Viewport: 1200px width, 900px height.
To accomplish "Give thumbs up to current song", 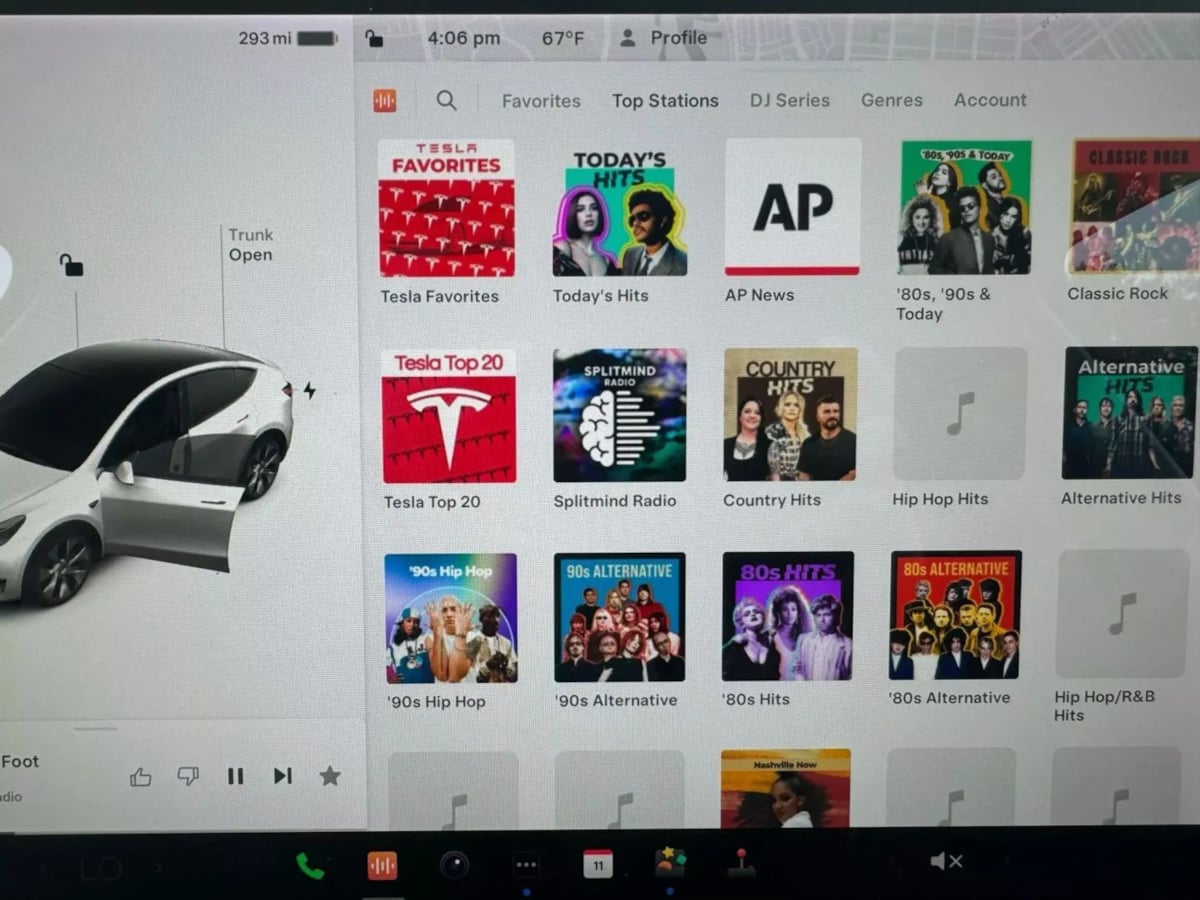I will click(x=140, y=777).
